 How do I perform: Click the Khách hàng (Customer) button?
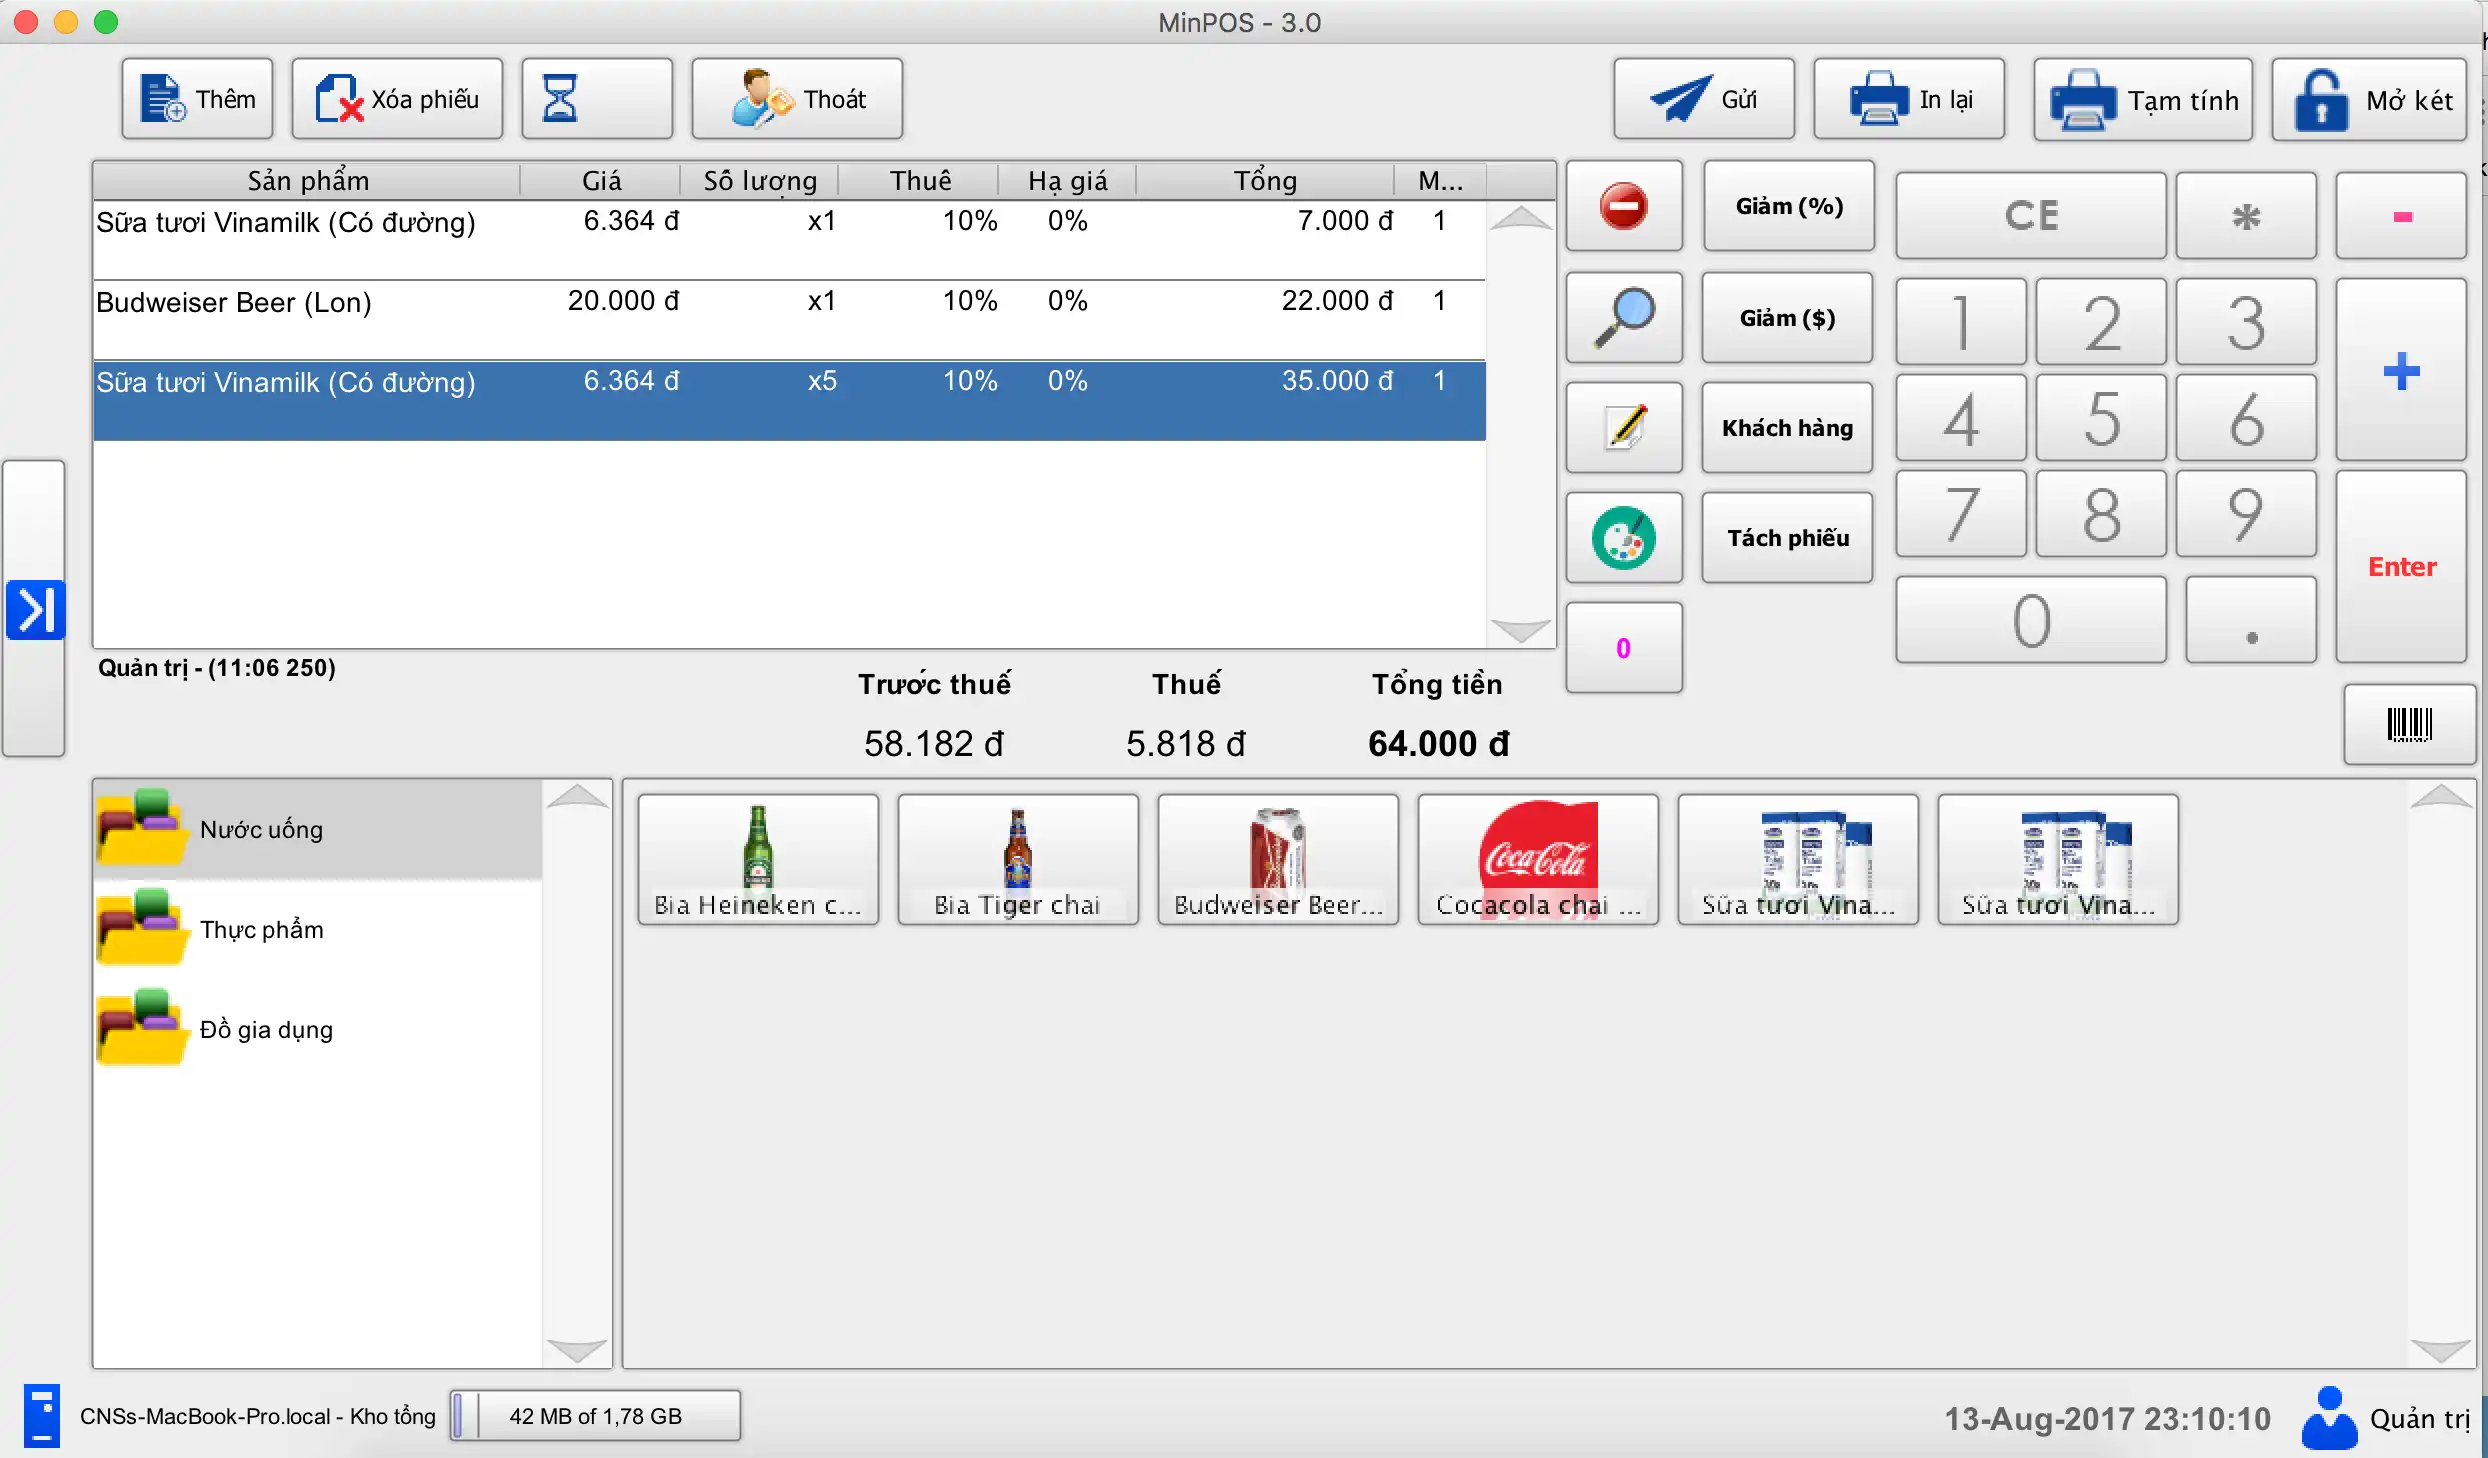click(x=1784, y=427)
